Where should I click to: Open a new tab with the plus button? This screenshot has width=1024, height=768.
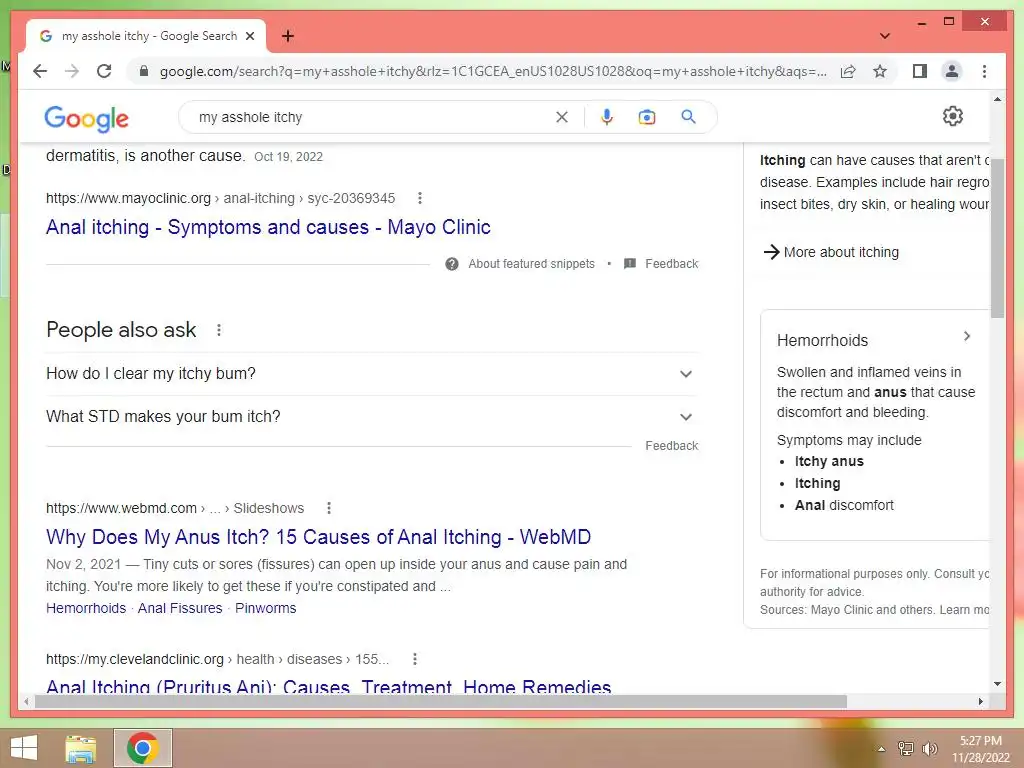[x=287, y=36]
